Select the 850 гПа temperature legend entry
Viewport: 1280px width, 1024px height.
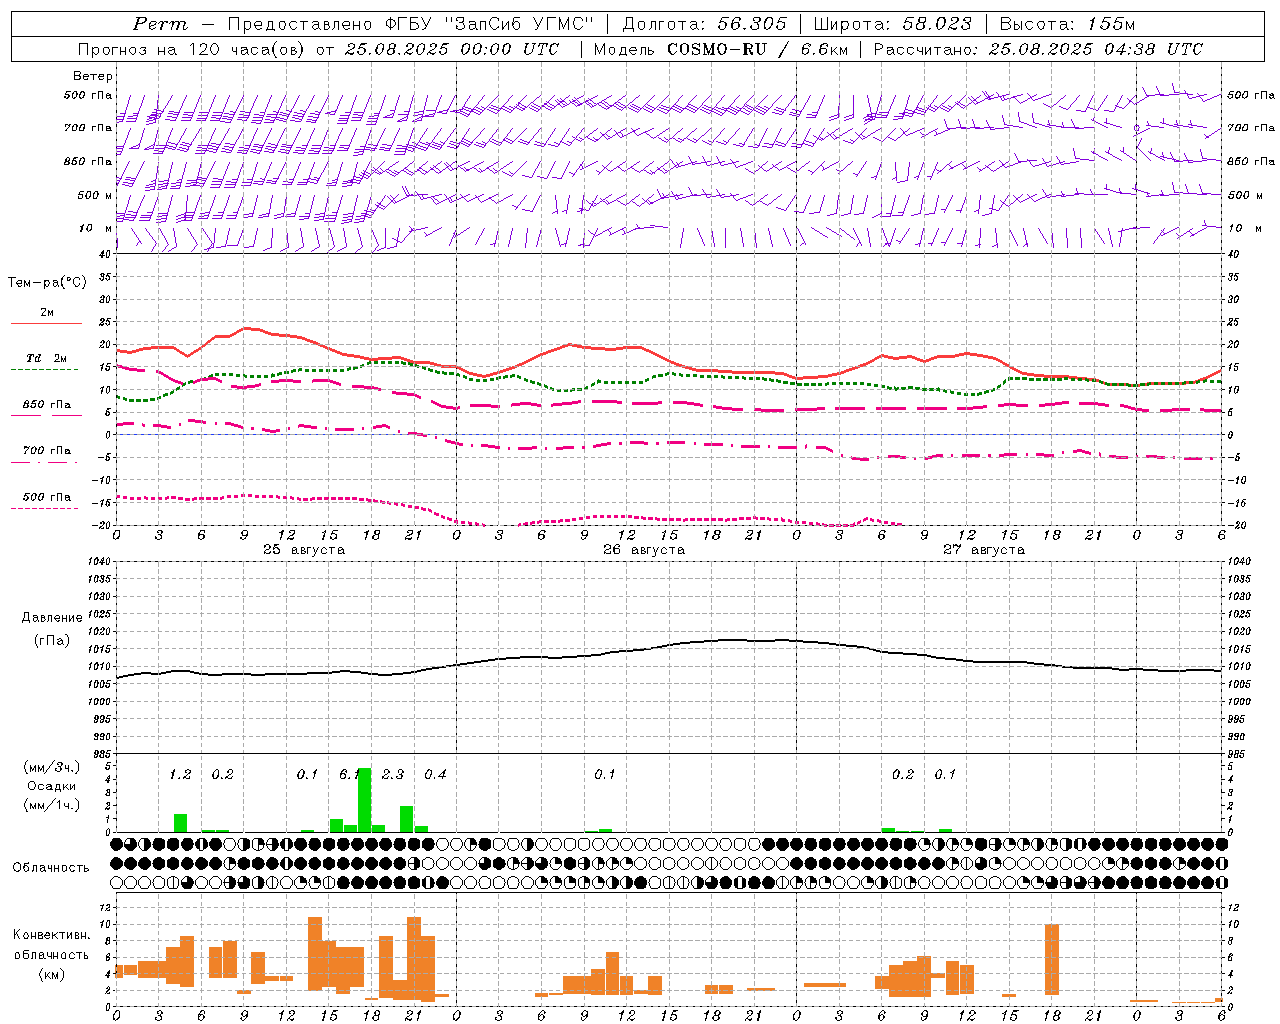point(46,405)
